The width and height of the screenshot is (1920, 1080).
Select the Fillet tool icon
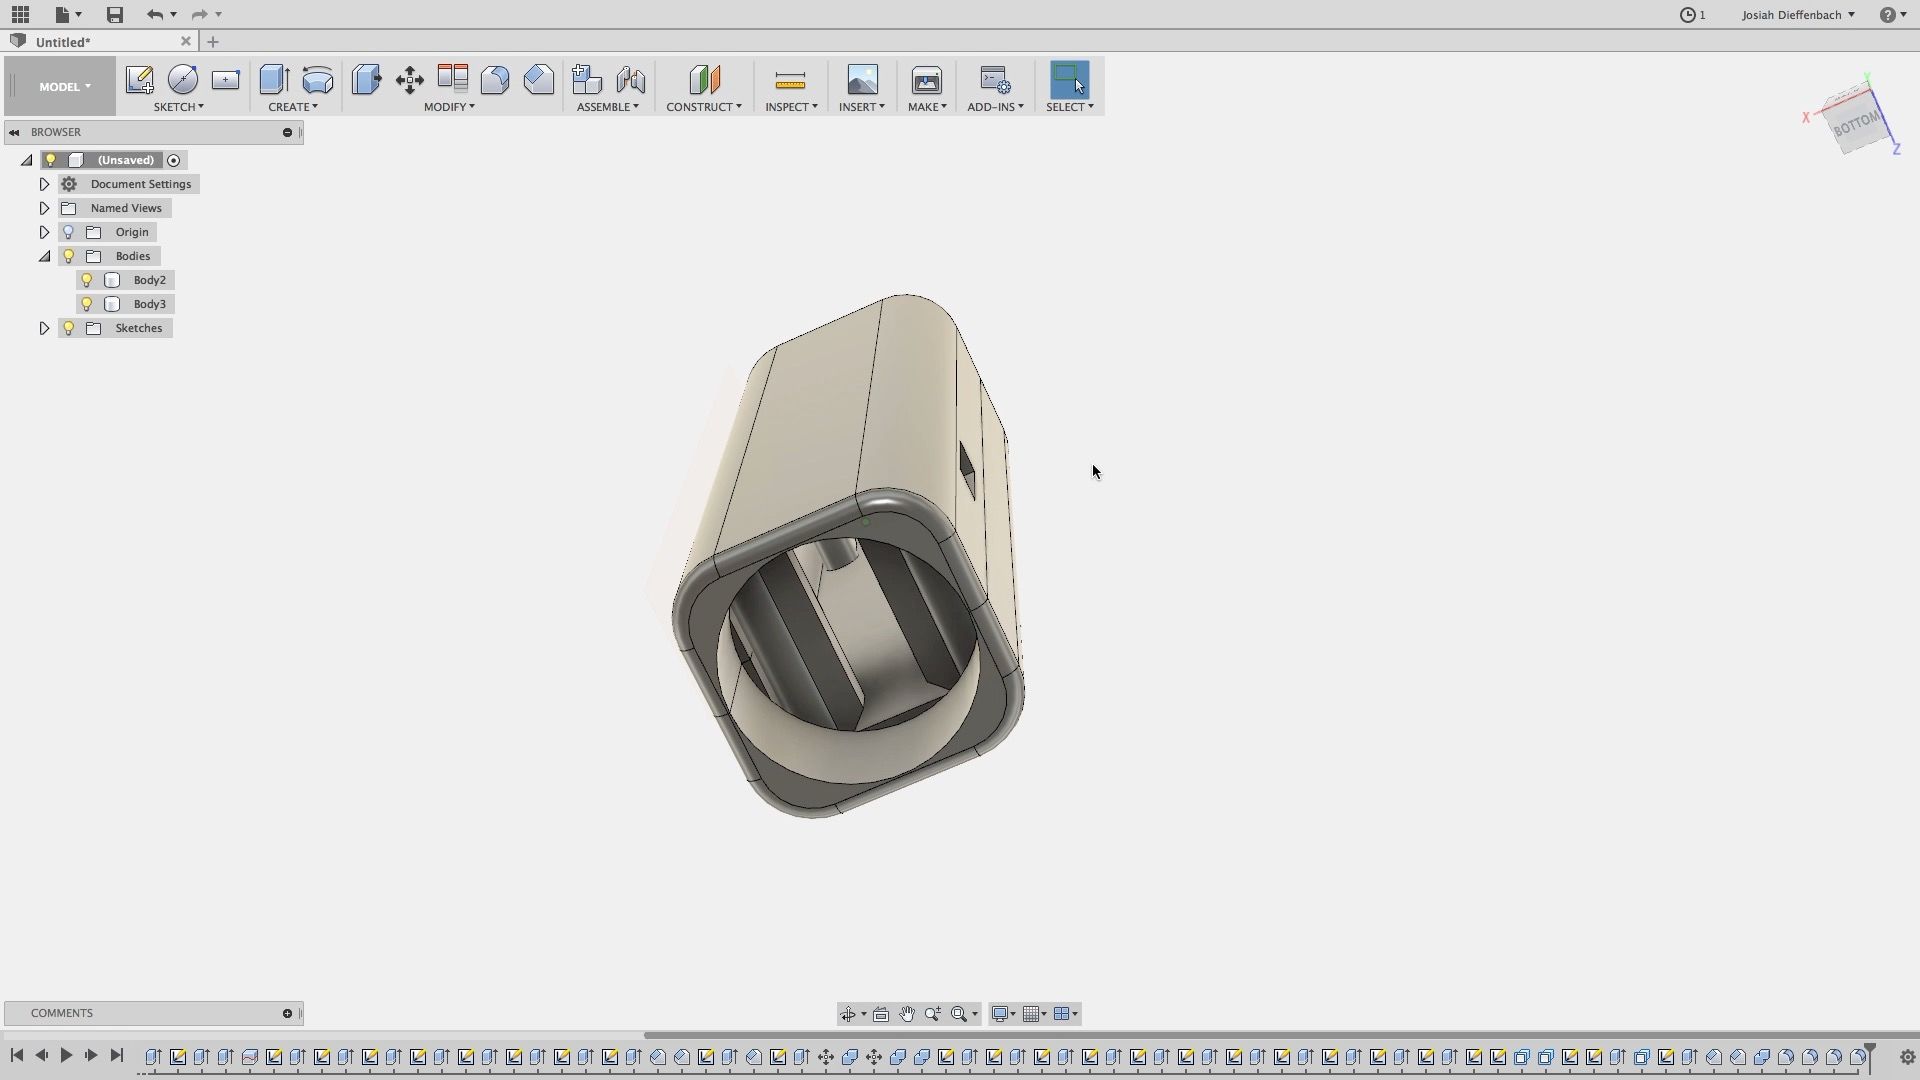tap(495, 80)
